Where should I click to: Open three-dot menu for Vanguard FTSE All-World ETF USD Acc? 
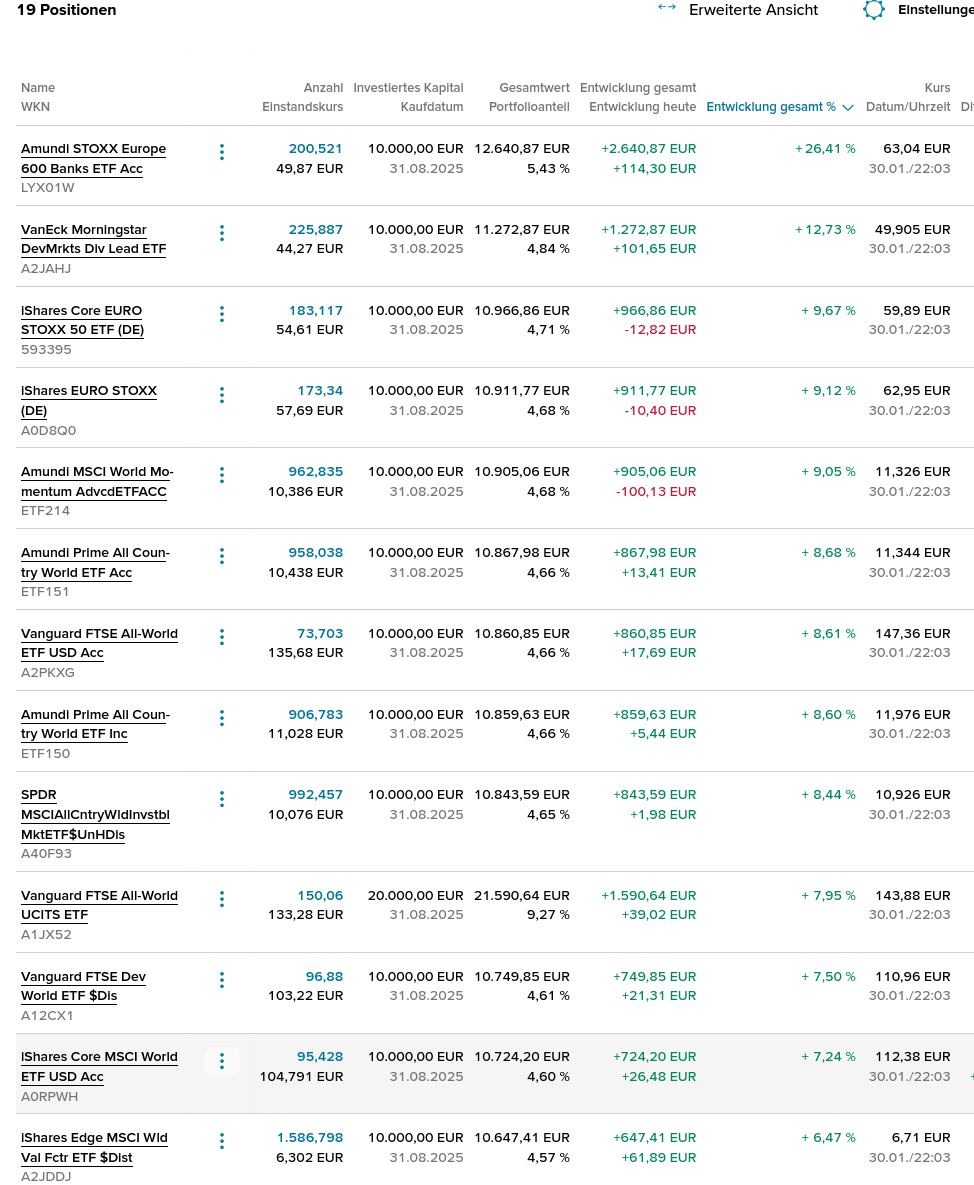coord(221,637)
